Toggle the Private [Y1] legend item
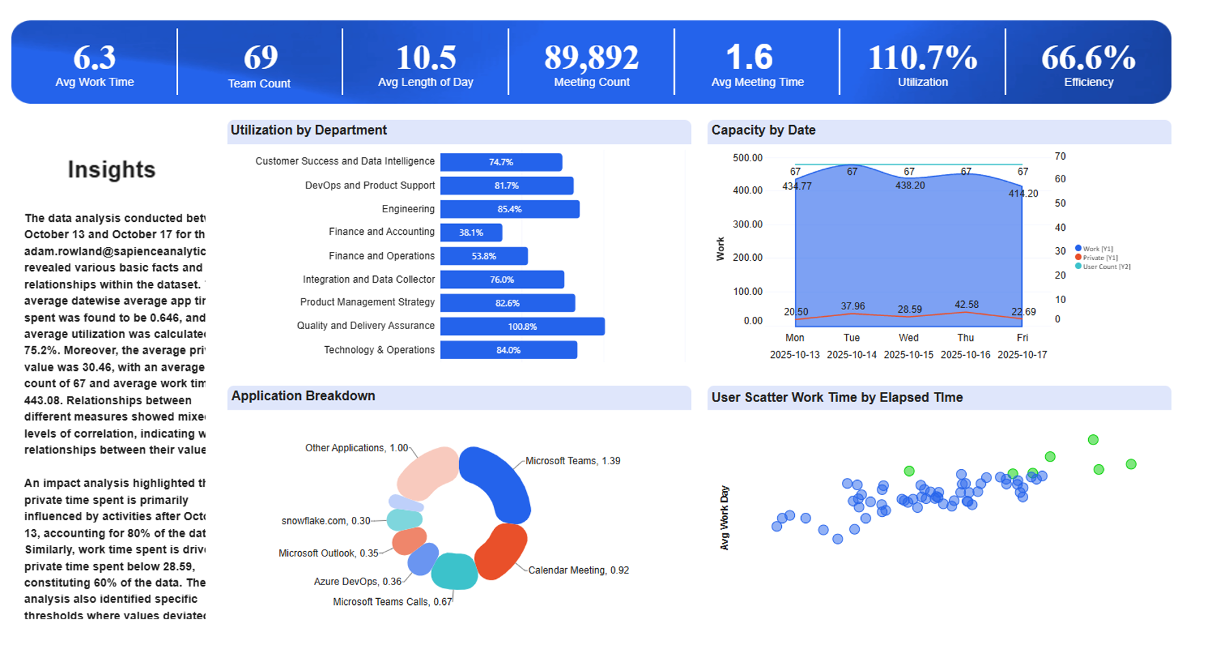Screen dimensions: 1224x650 click(1100, 258)
